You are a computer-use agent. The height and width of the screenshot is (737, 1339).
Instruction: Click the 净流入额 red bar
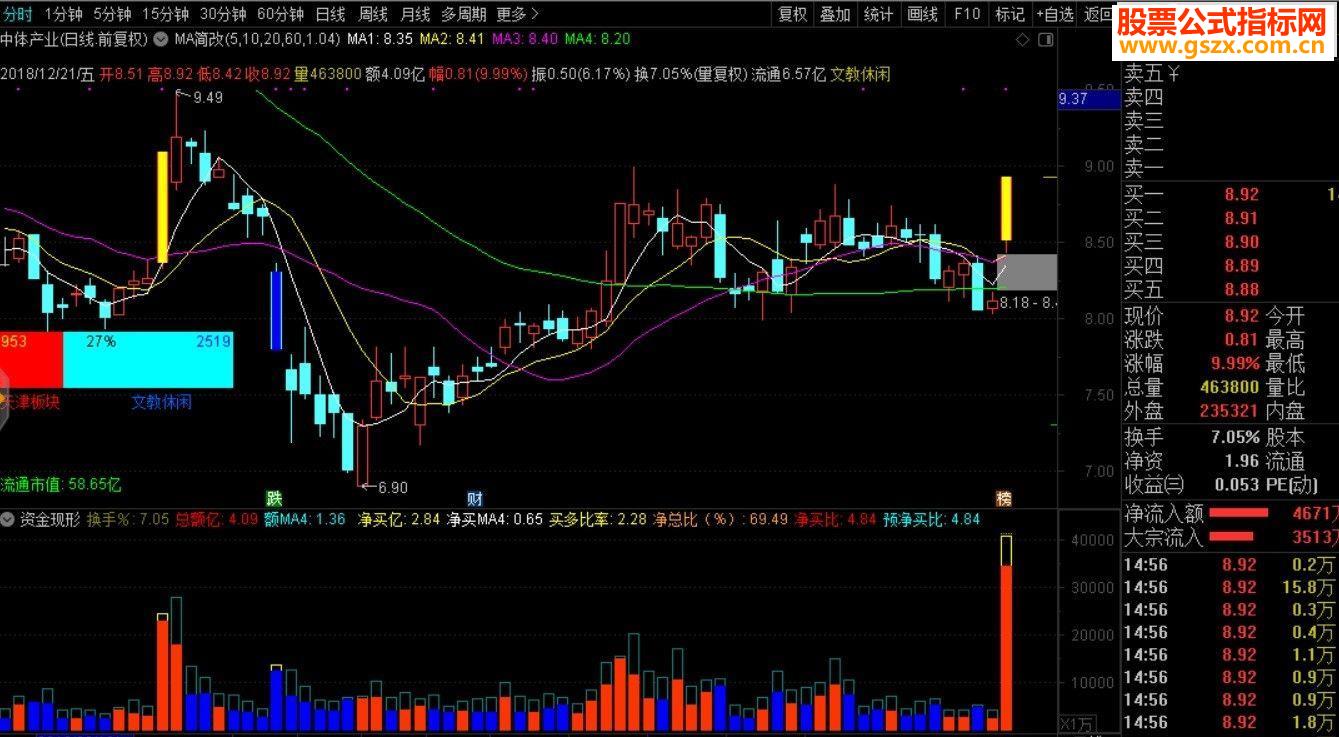(1238, 513)
